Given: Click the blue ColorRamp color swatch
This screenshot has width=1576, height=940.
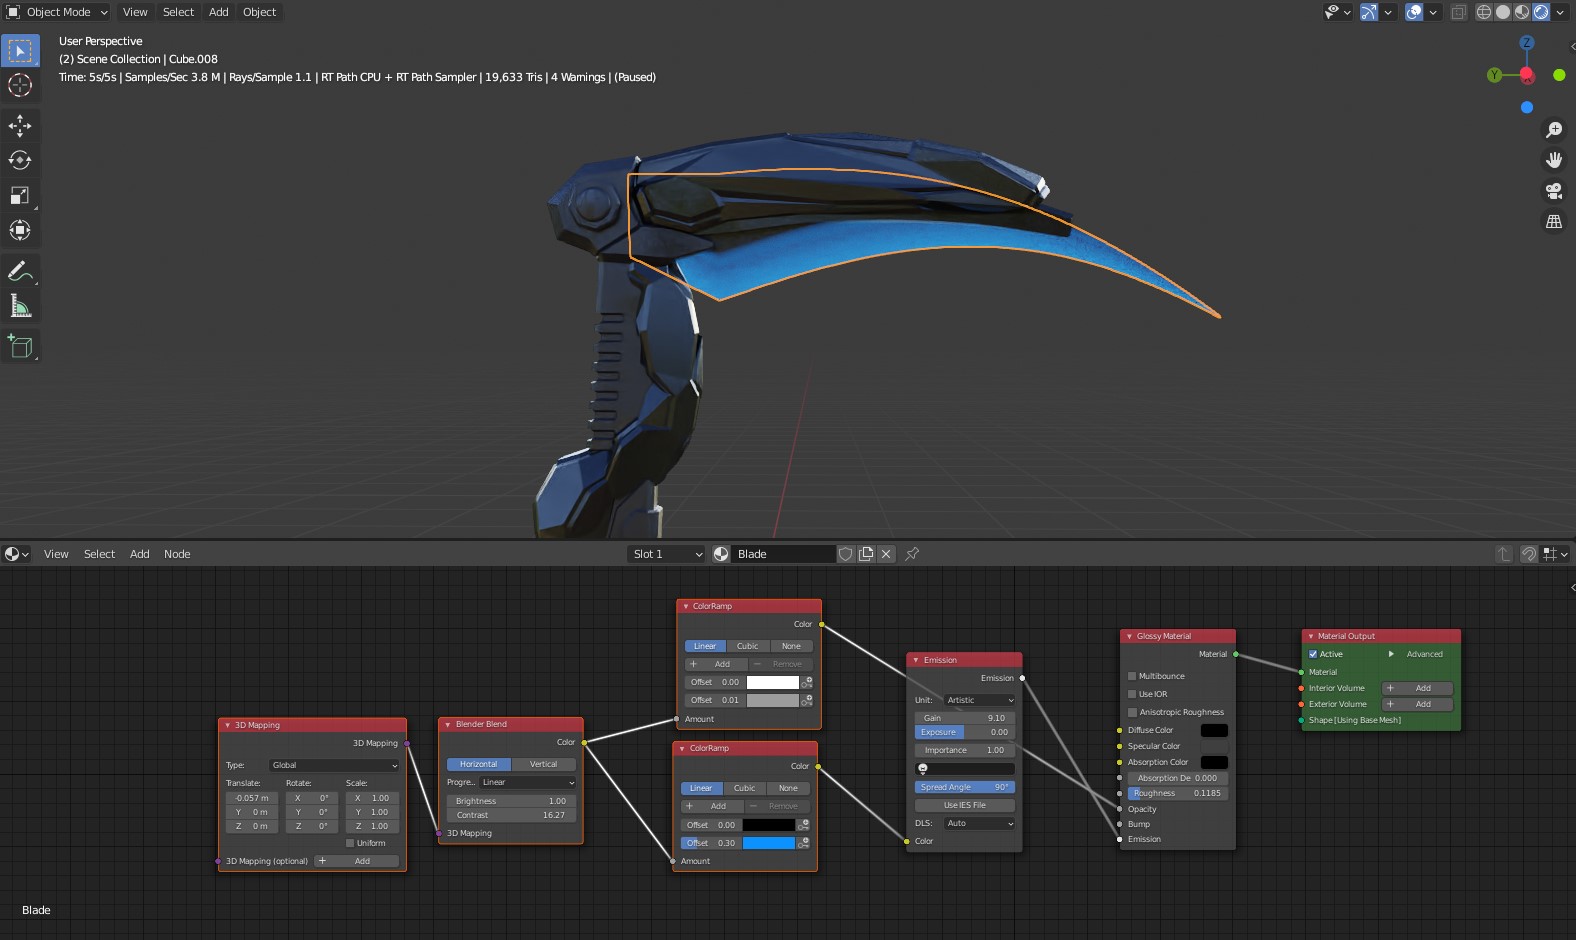Looking at the screenshot, I should coord(768,843).
